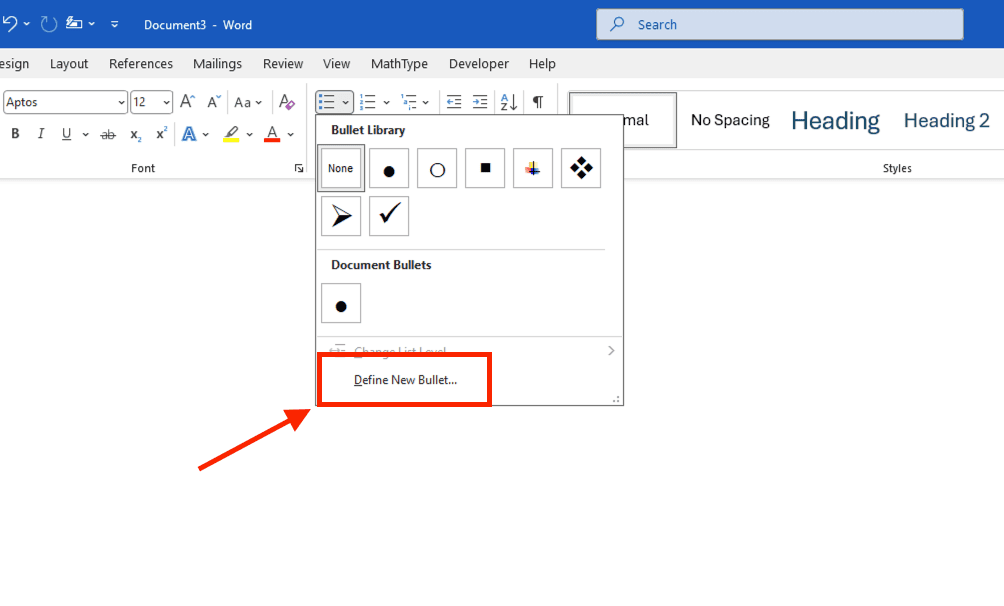Screen dimensions: 1004x606
Task: Open the View tab
Action: point(336,63)
